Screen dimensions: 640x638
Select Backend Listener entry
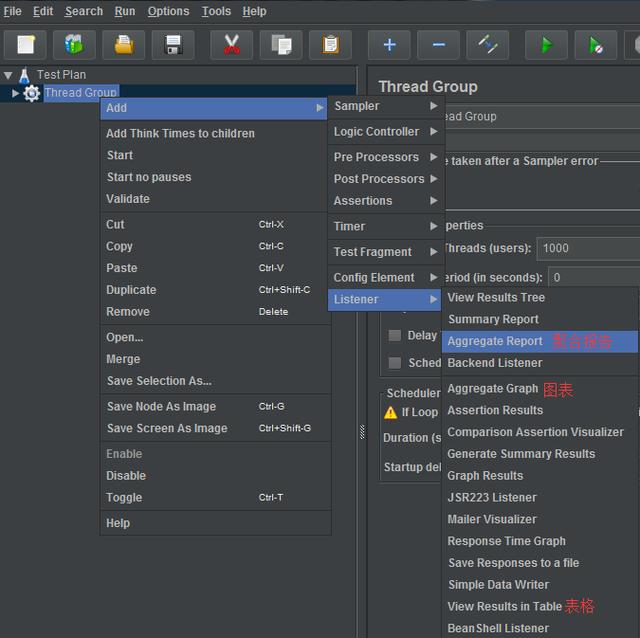pos(540,363)
